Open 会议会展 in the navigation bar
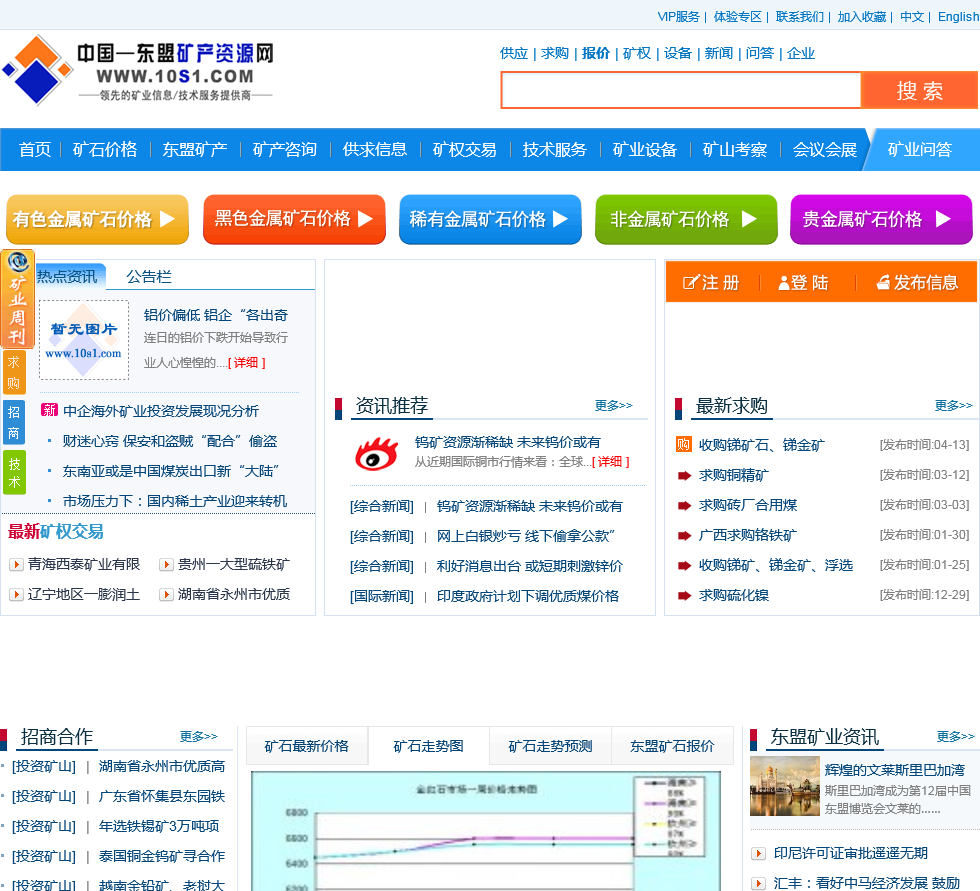This screenshot has height=891, width=980. point(824,149)
